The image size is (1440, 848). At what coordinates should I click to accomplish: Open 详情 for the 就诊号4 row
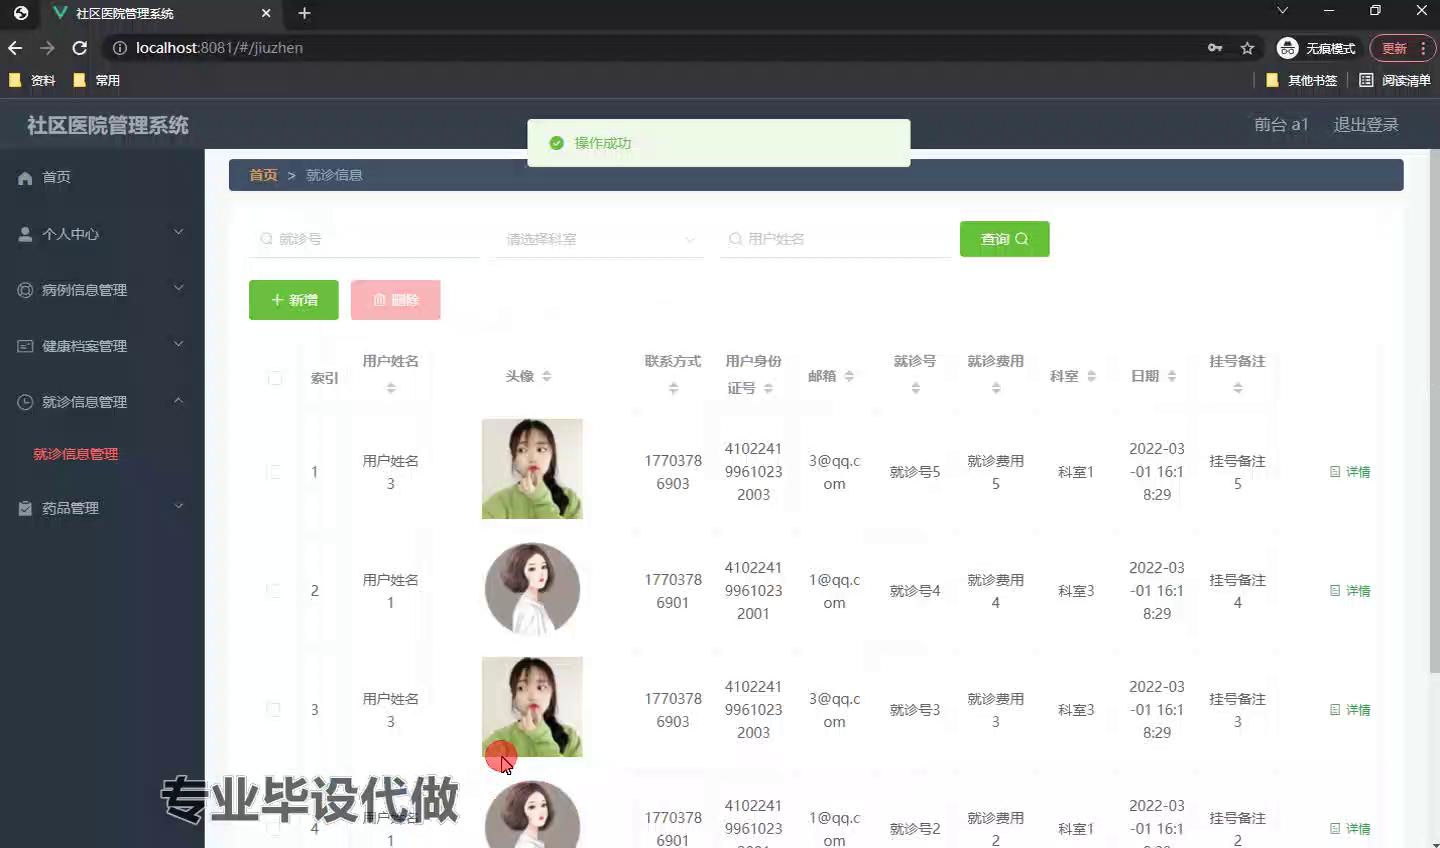tap(1356, 590)
